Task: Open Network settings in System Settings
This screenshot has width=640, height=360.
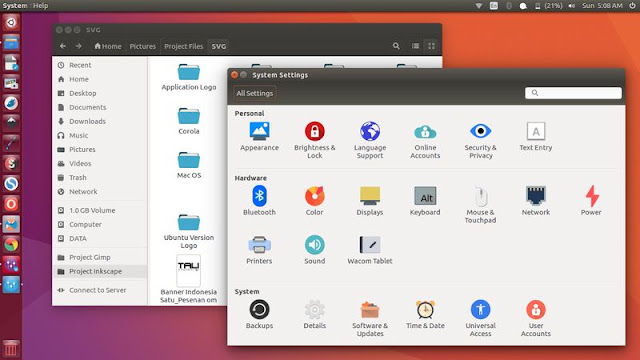Action: [x=536, y=200]
